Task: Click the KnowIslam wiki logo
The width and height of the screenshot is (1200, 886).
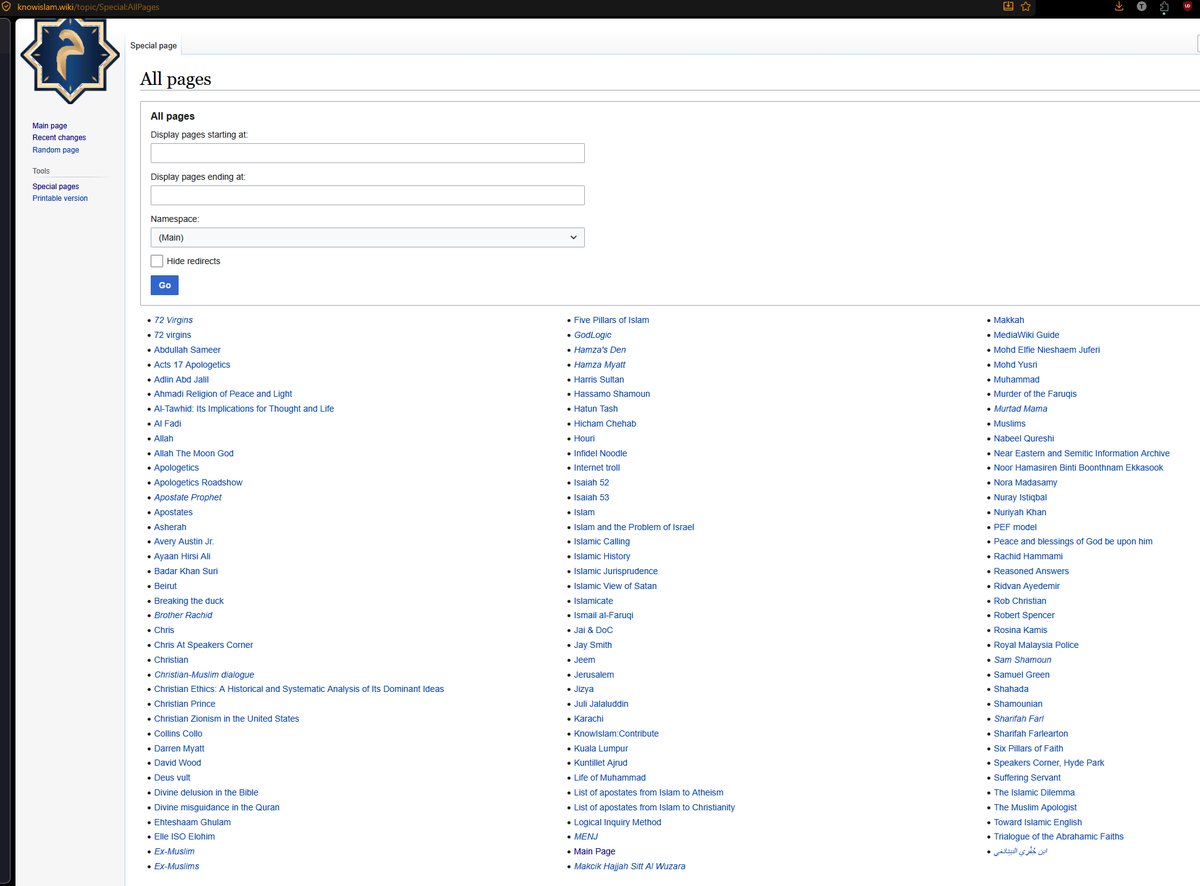Action: [x=70, y=59]
